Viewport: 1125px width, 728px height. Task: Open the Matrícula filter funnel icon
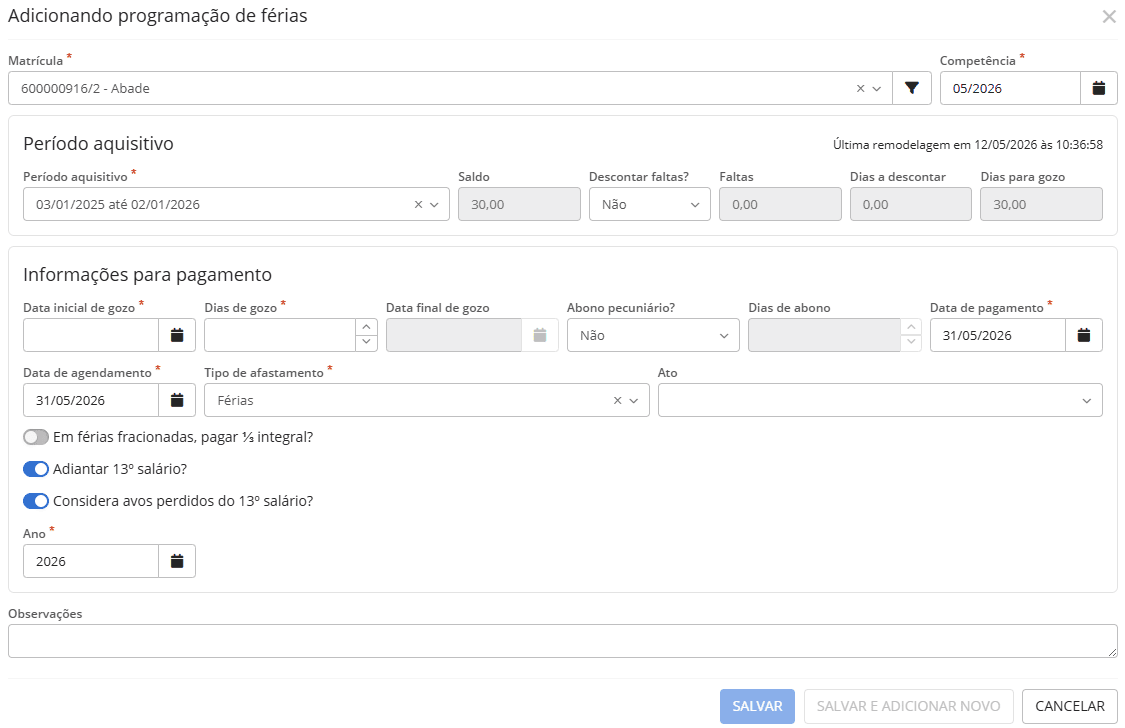(x=912, y=88)
